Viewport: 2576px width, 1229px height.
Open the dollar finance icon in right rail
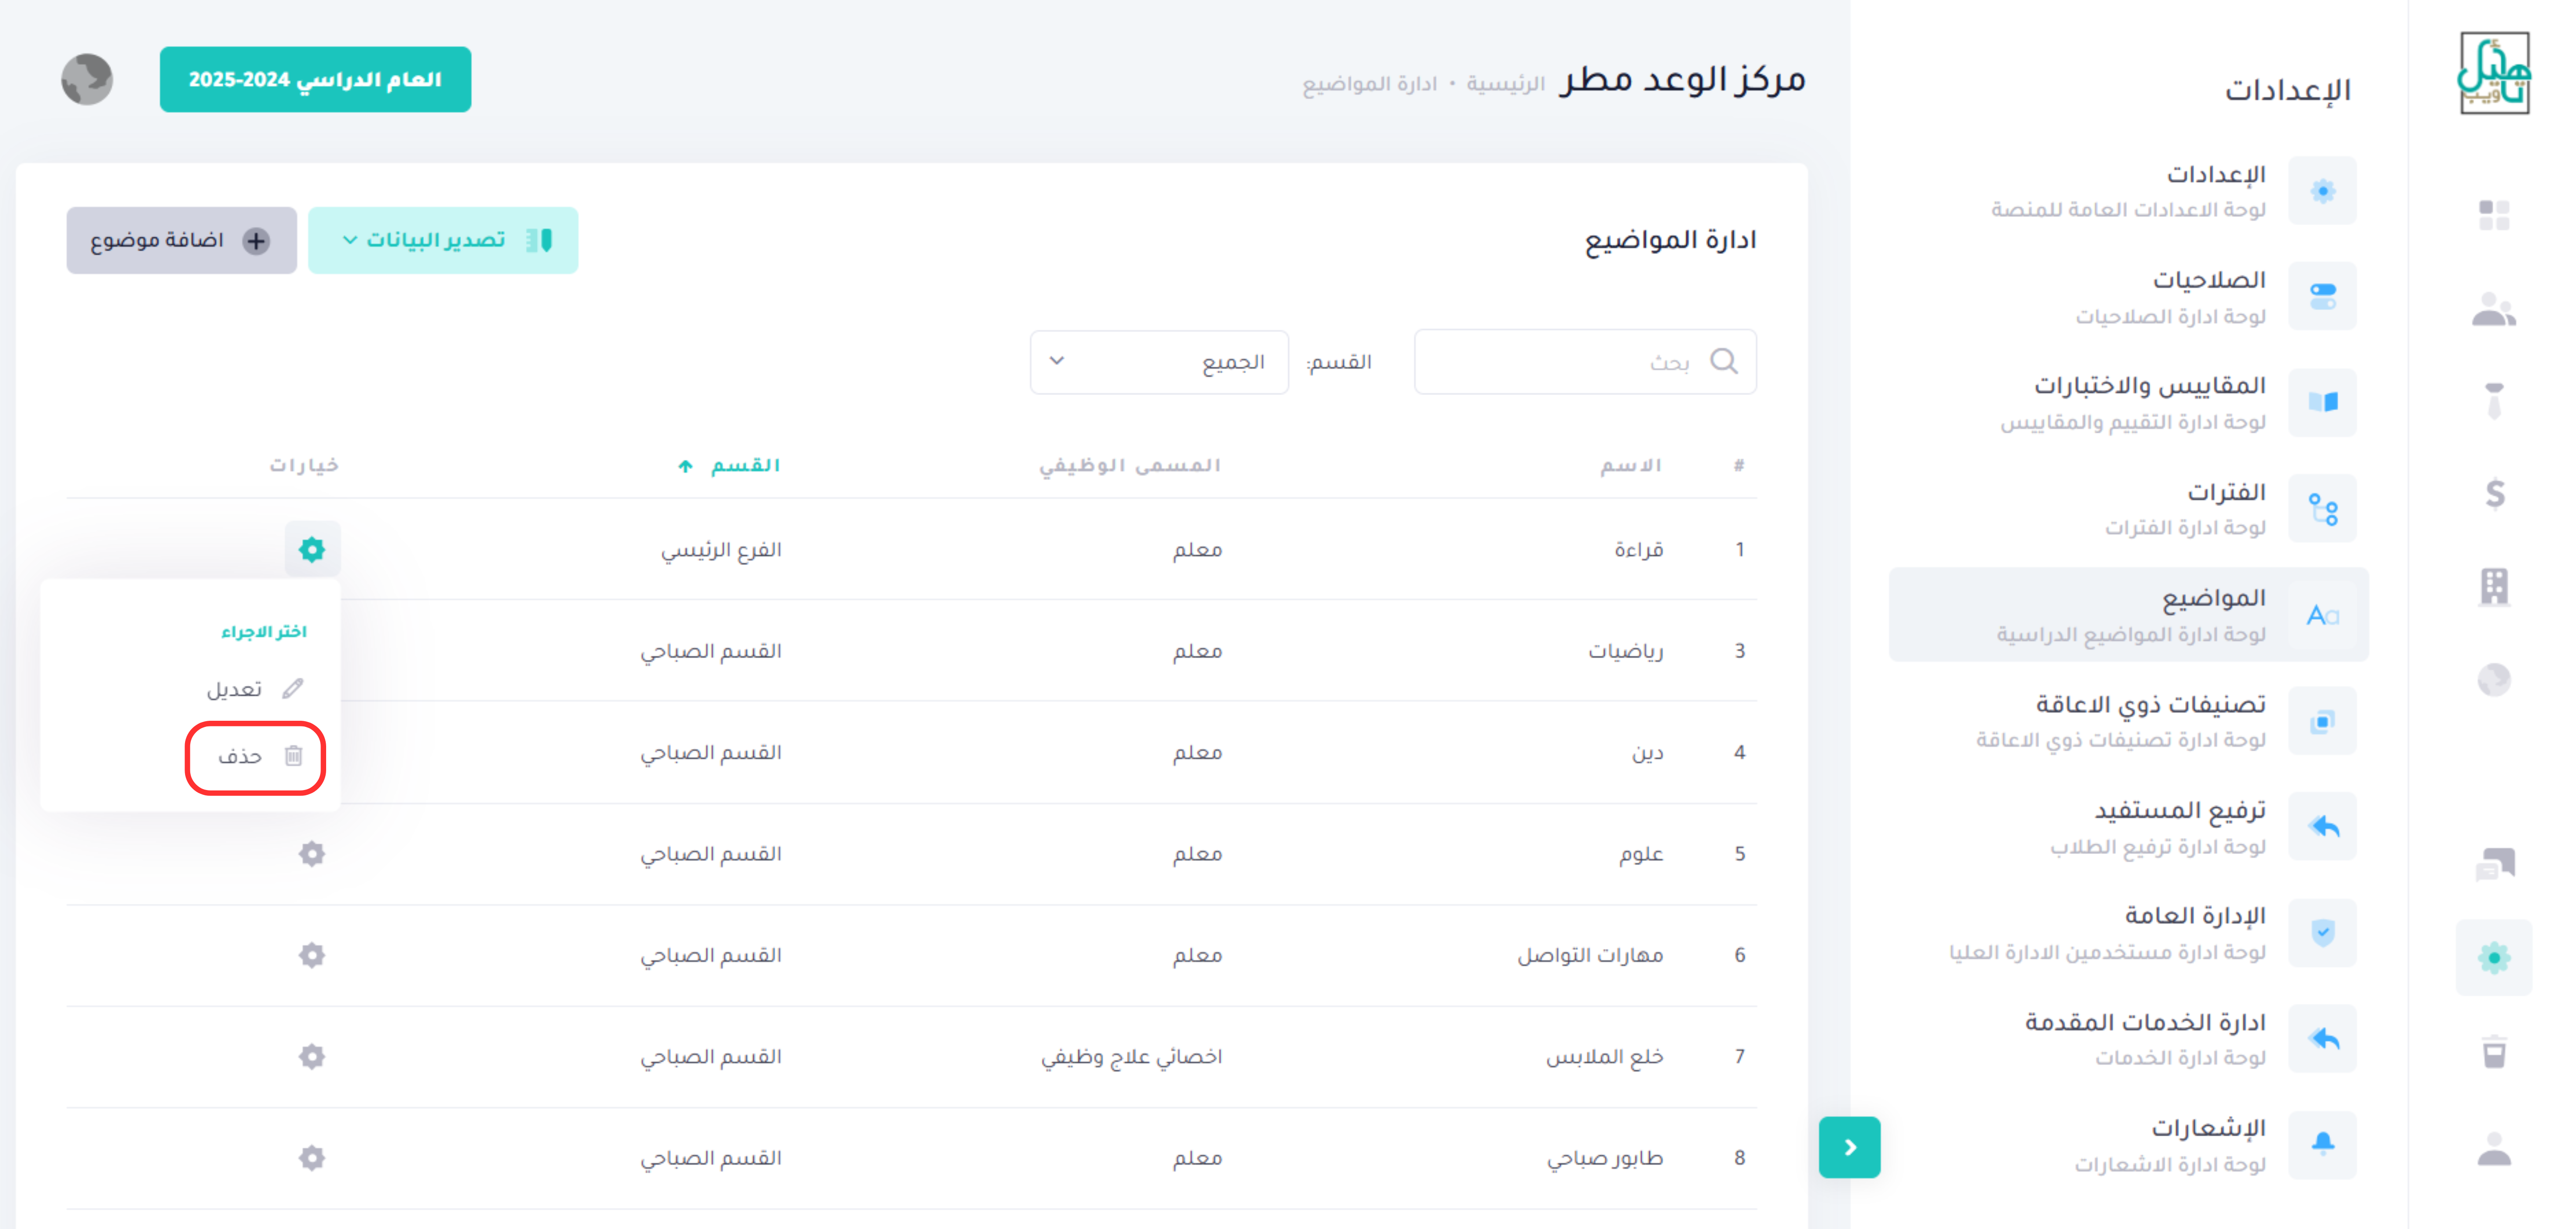(2494, 493)
